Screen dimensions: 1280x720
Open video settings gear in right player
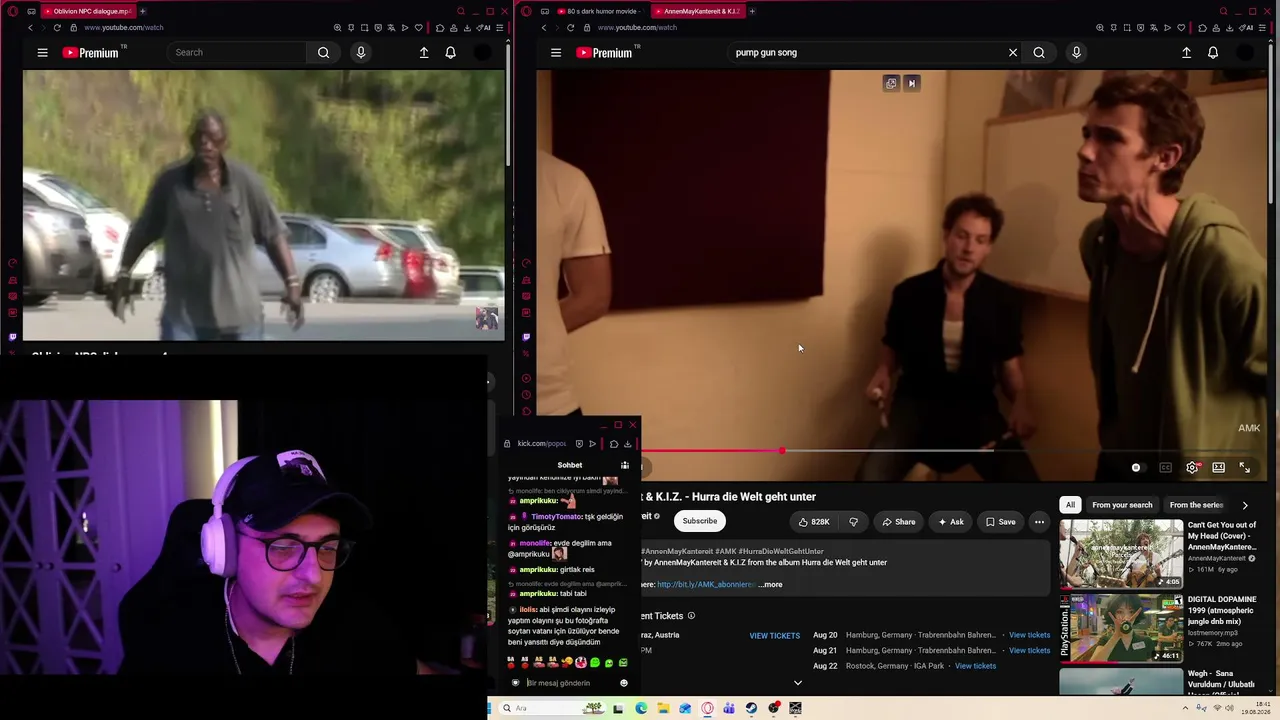[x=1192, y=468]
